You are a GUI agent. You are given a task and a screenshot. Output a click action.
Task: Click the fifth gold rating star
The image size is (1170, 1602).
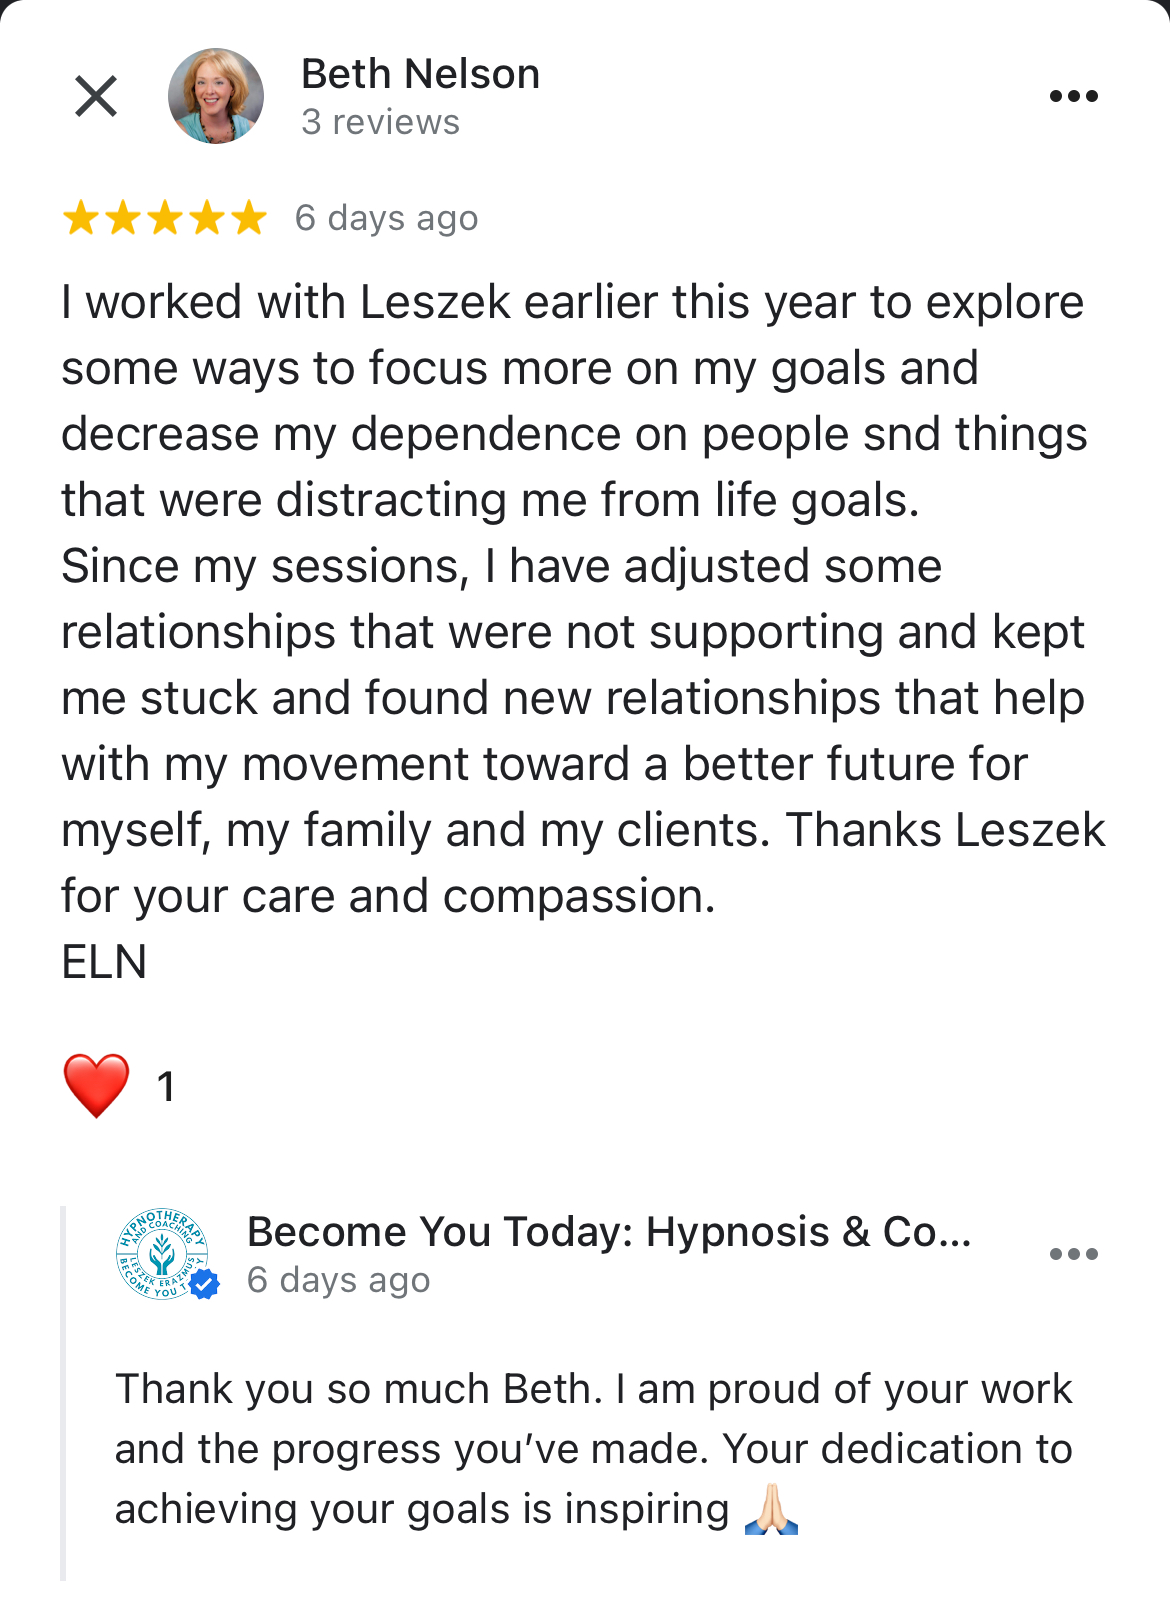click(248, 218)
